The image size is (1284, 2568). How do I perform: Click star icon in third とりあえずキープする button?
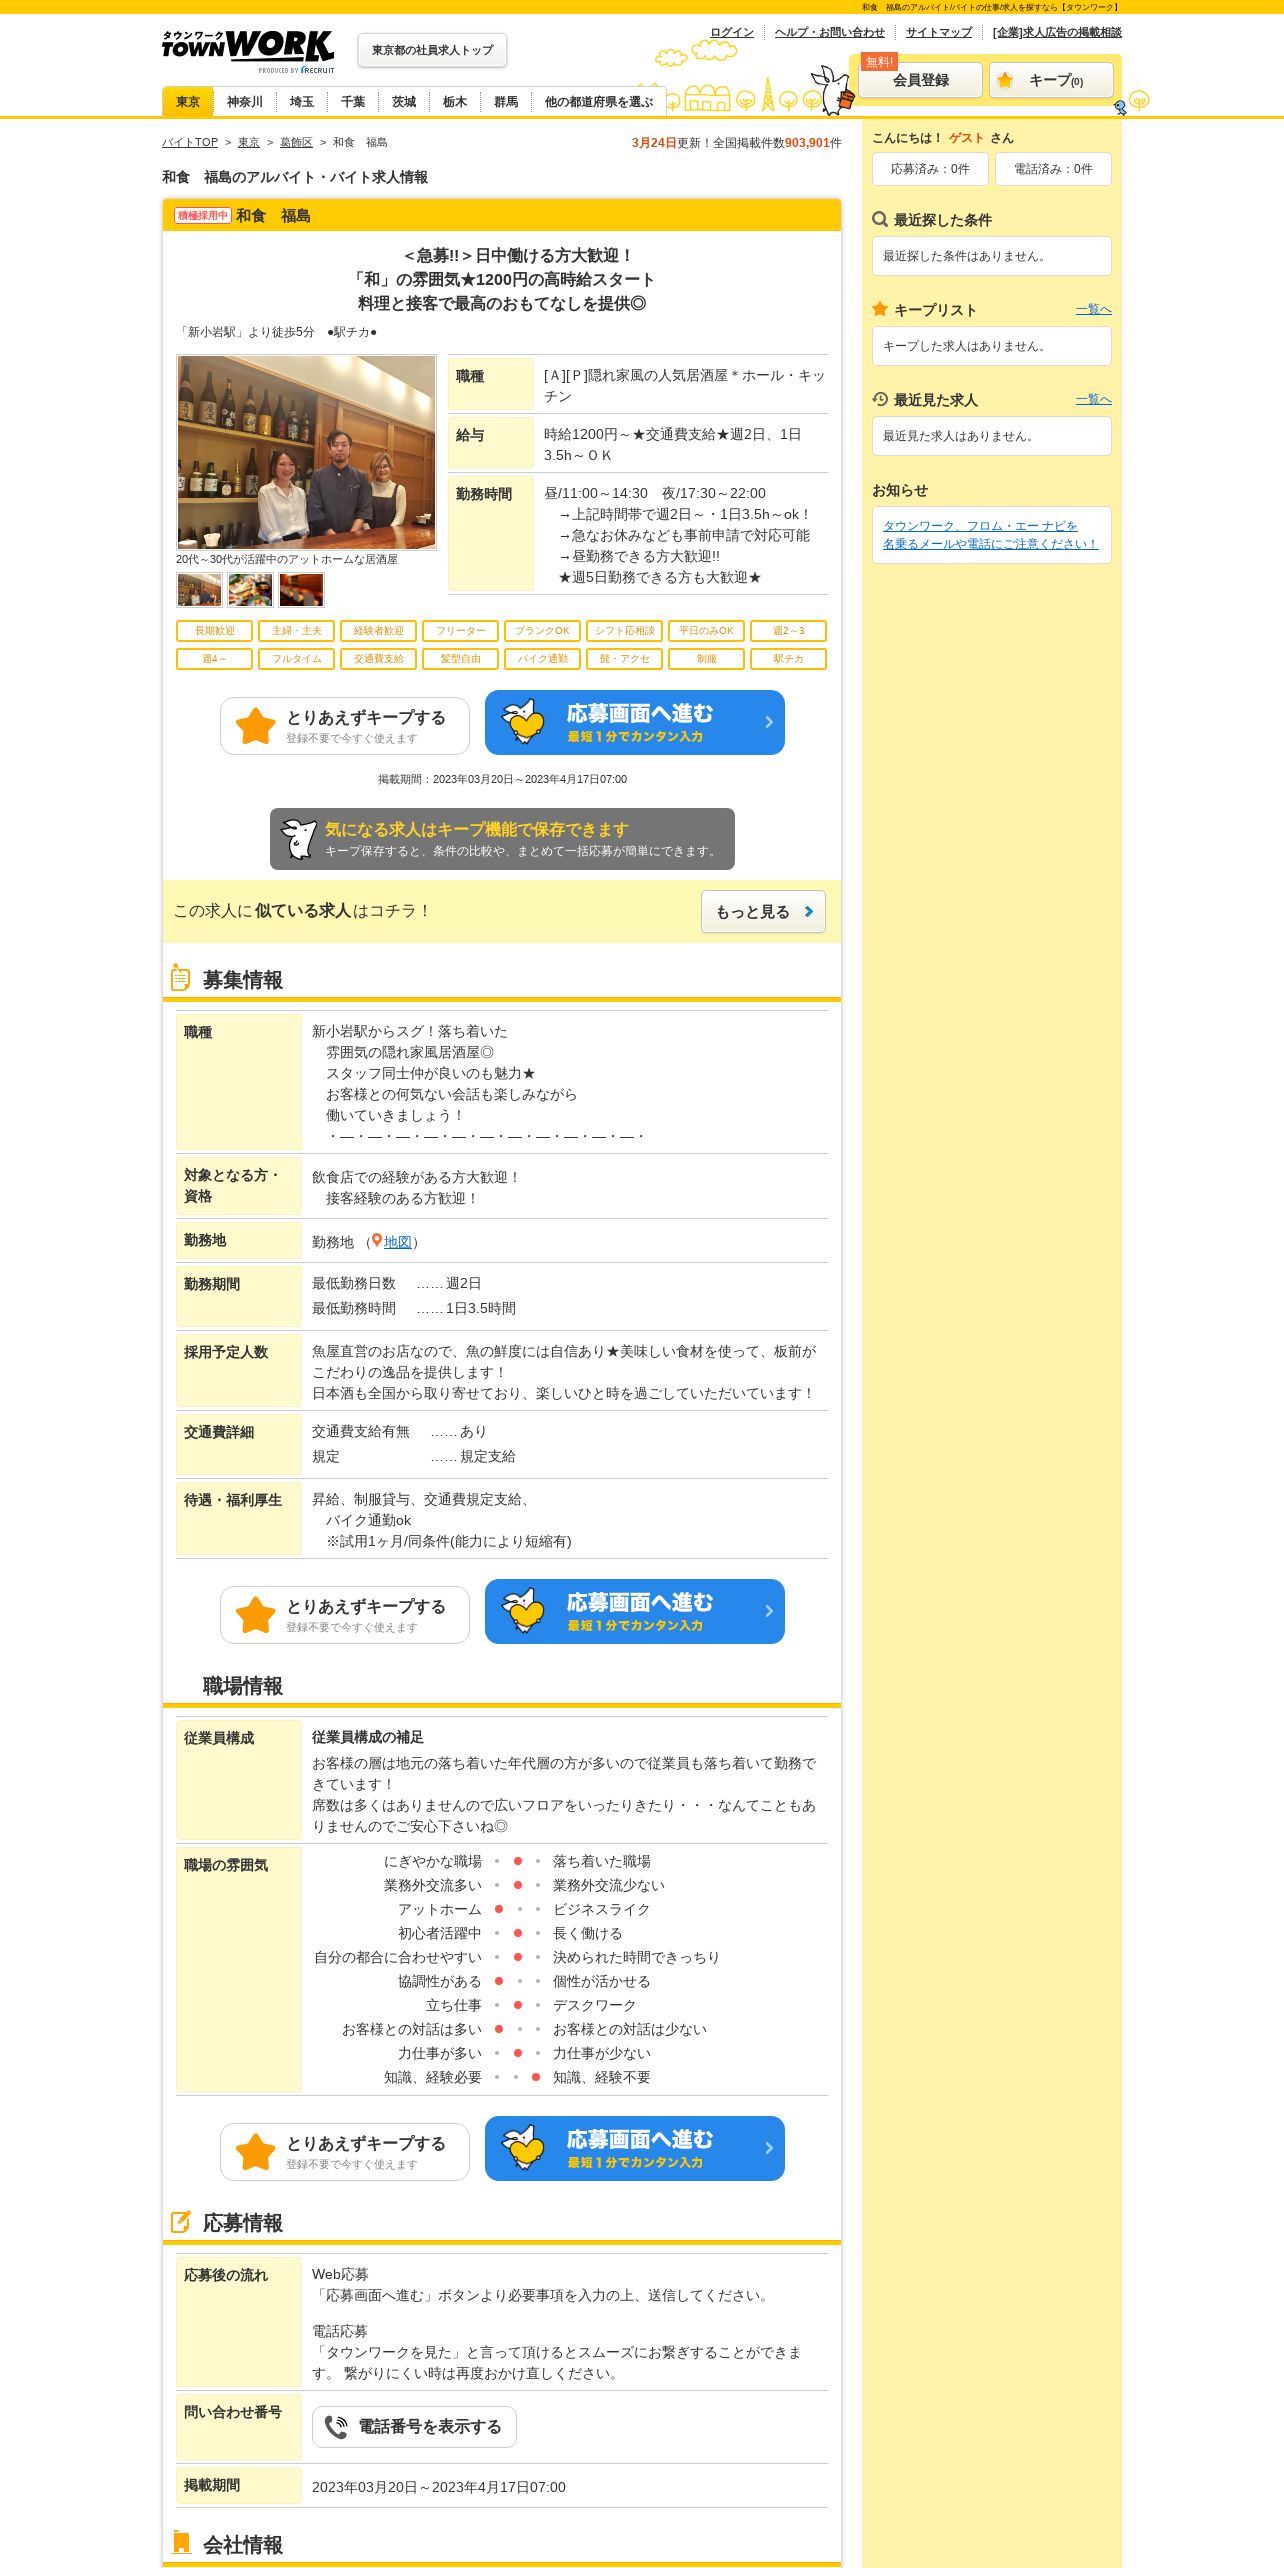point(256,2152)
